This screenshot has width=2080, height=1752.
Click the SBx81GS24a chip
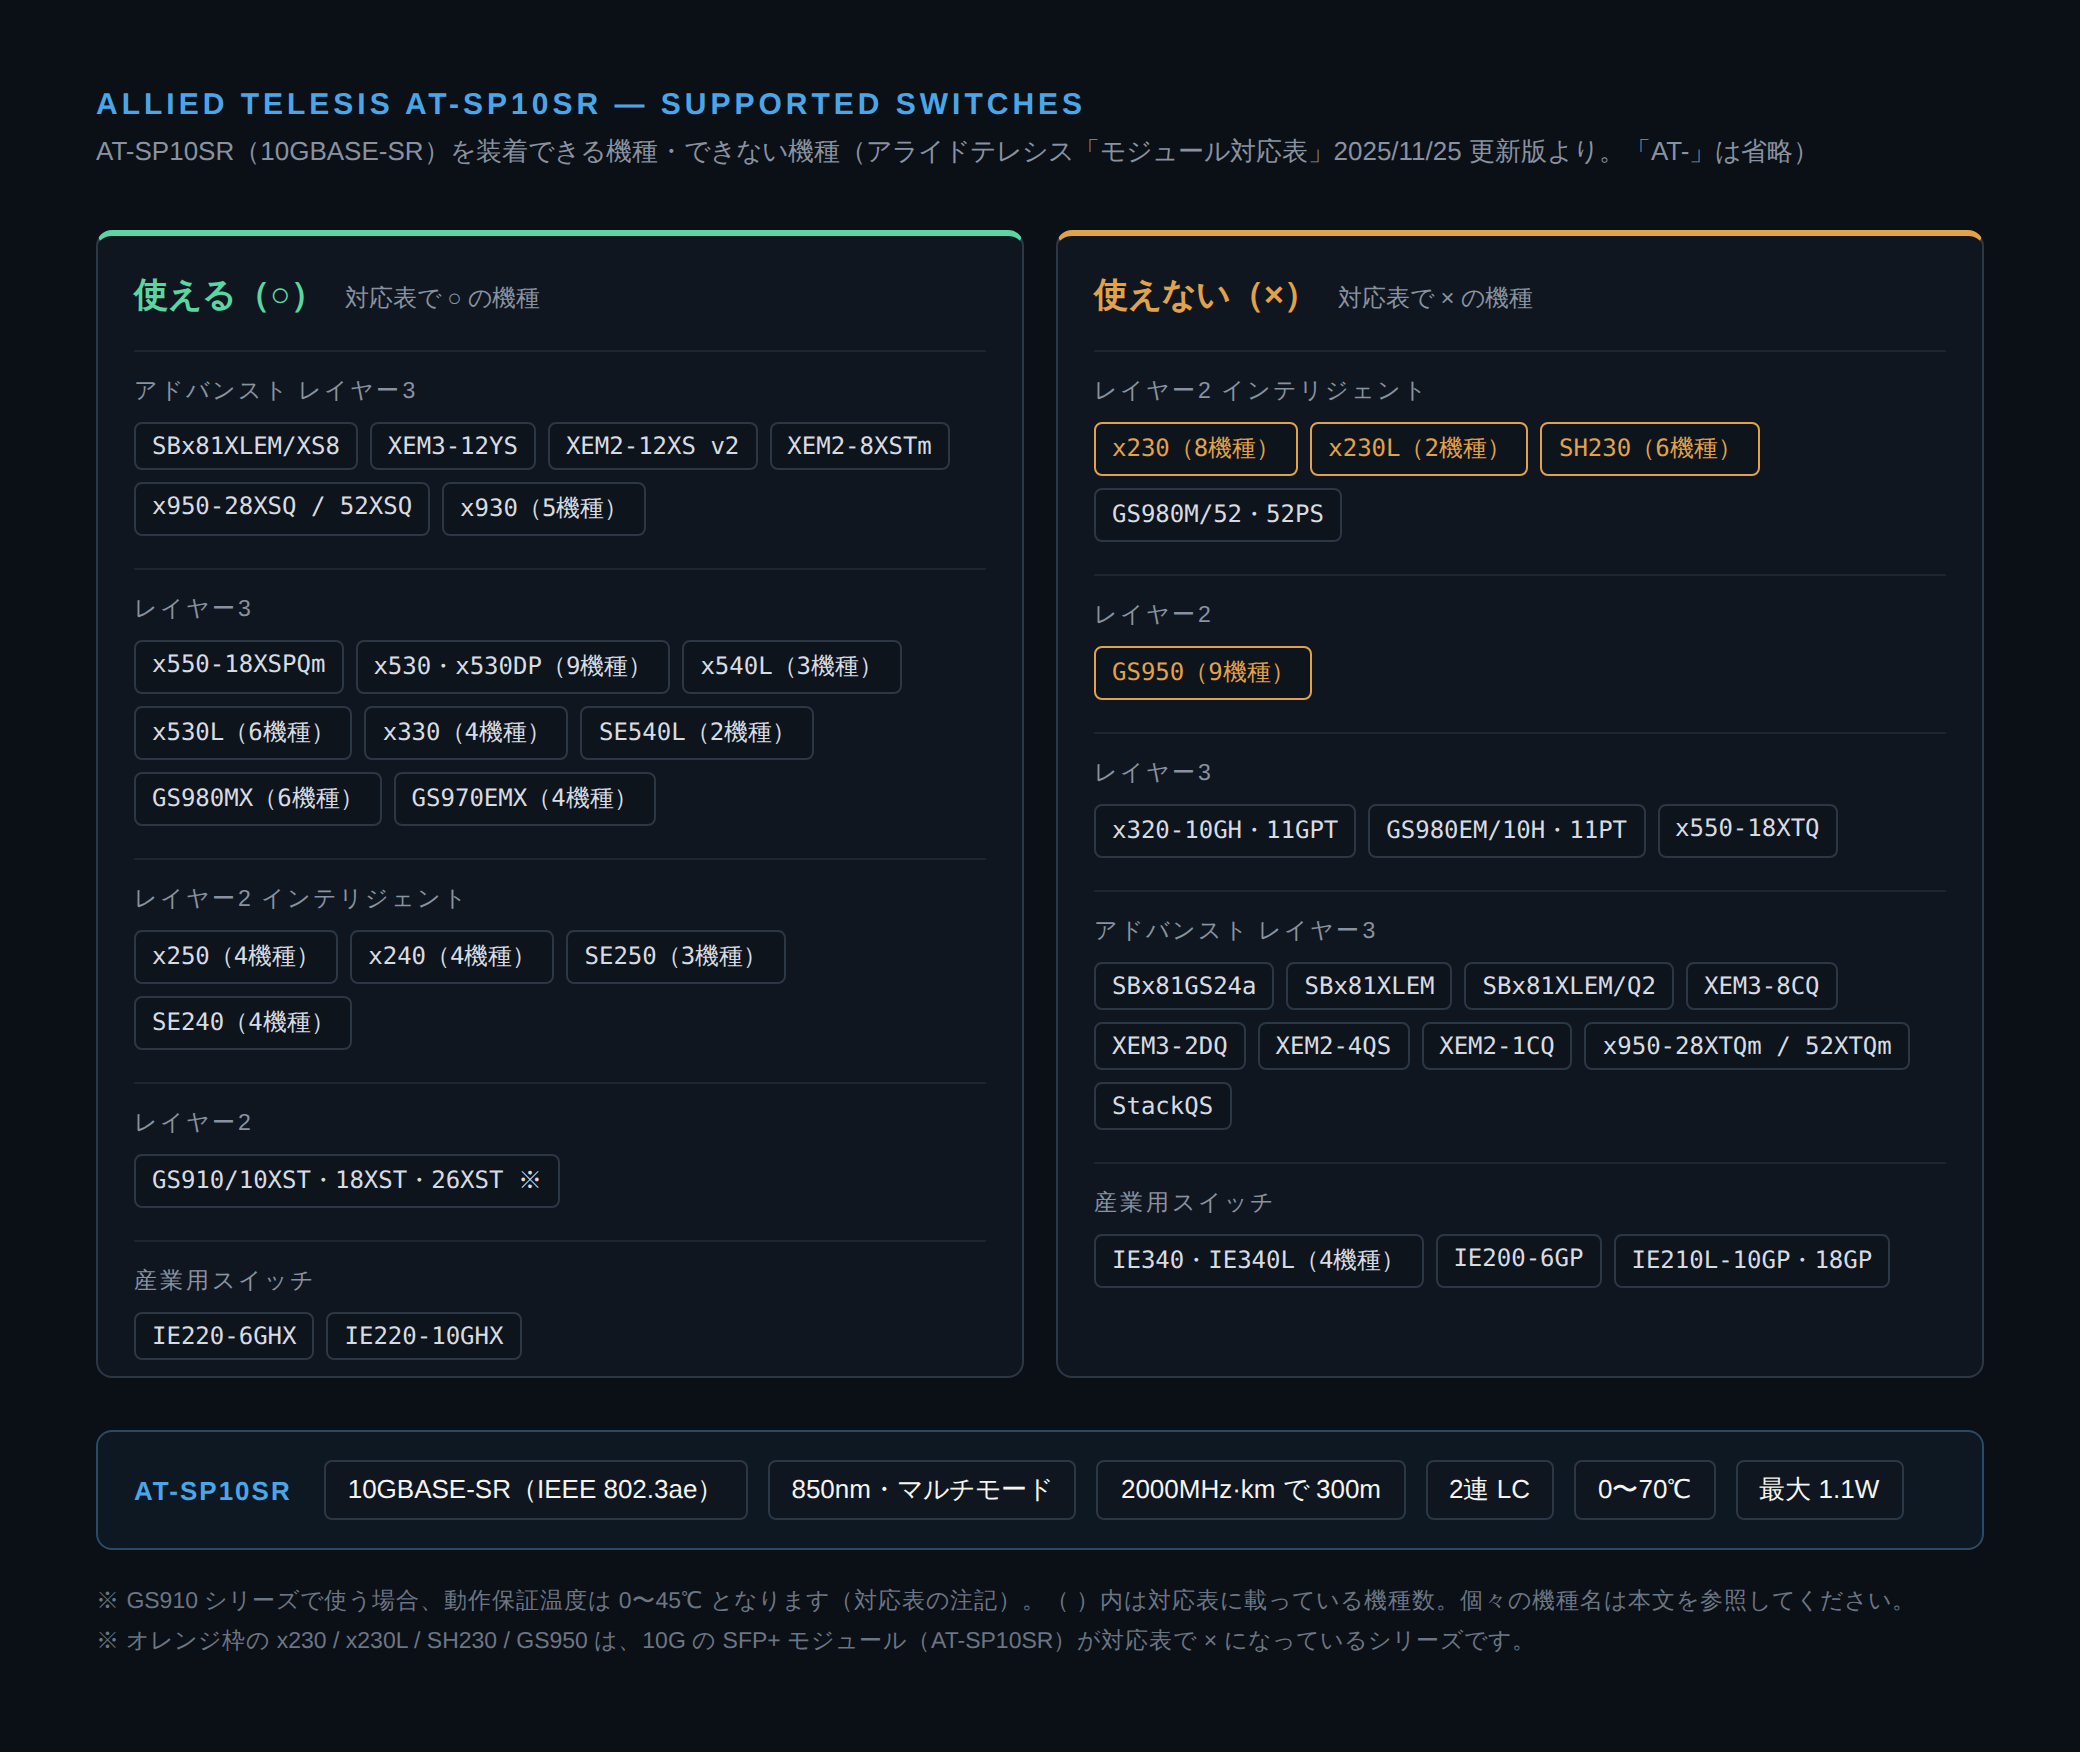point(1183,986)
